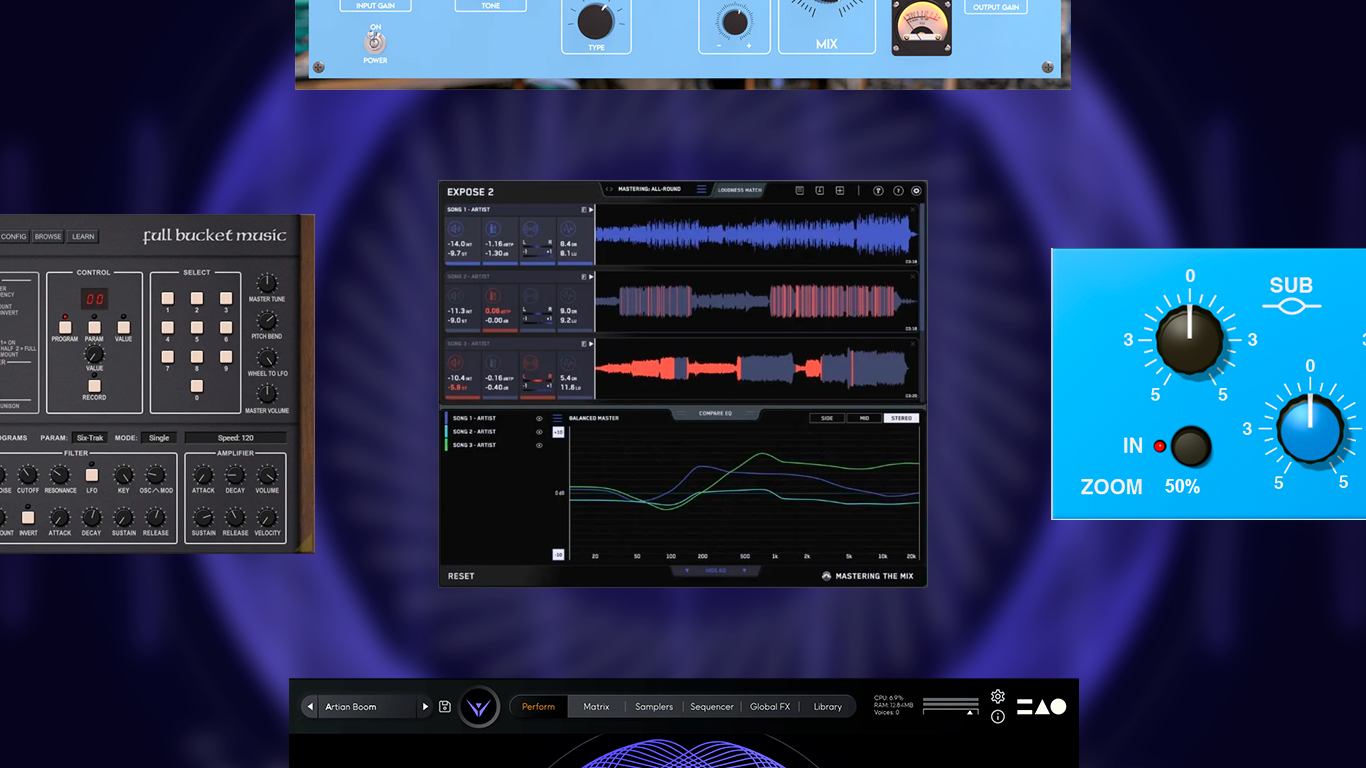1366x768 pixels.
Task: Click Song 3 red loudness speaker icon
Action: [x=456, y=363]
